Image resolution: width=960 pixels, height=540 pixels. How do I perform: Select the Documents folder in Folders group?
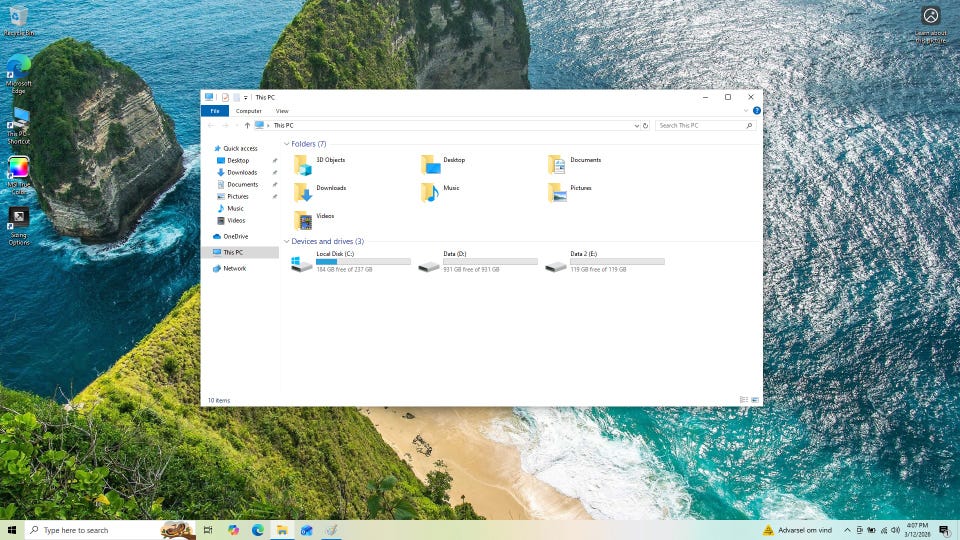pos(574,165)
